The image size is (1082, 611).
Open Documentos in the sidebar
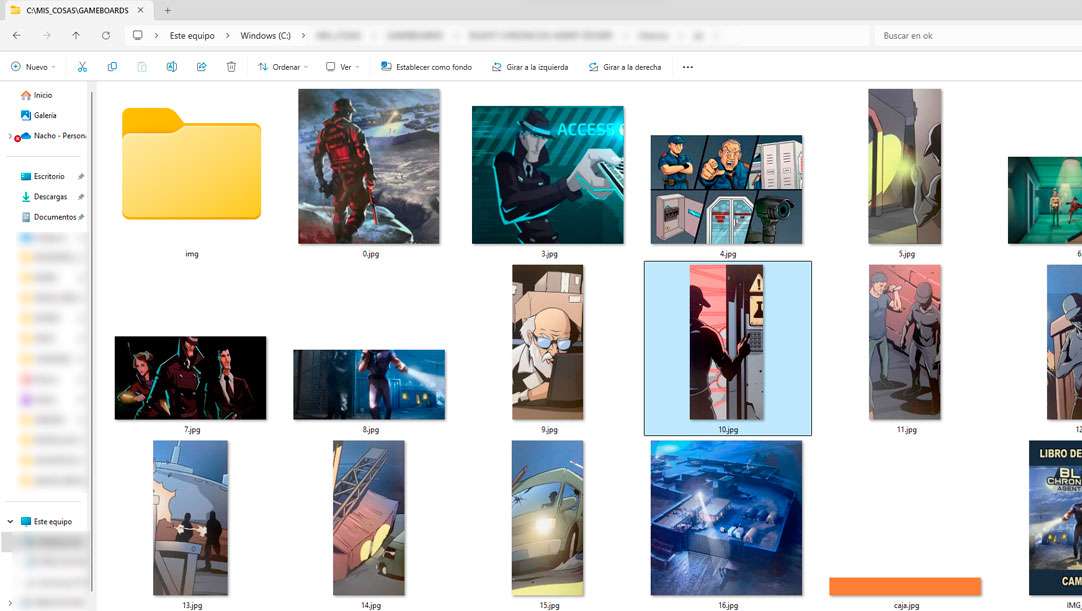pos(55,217)
